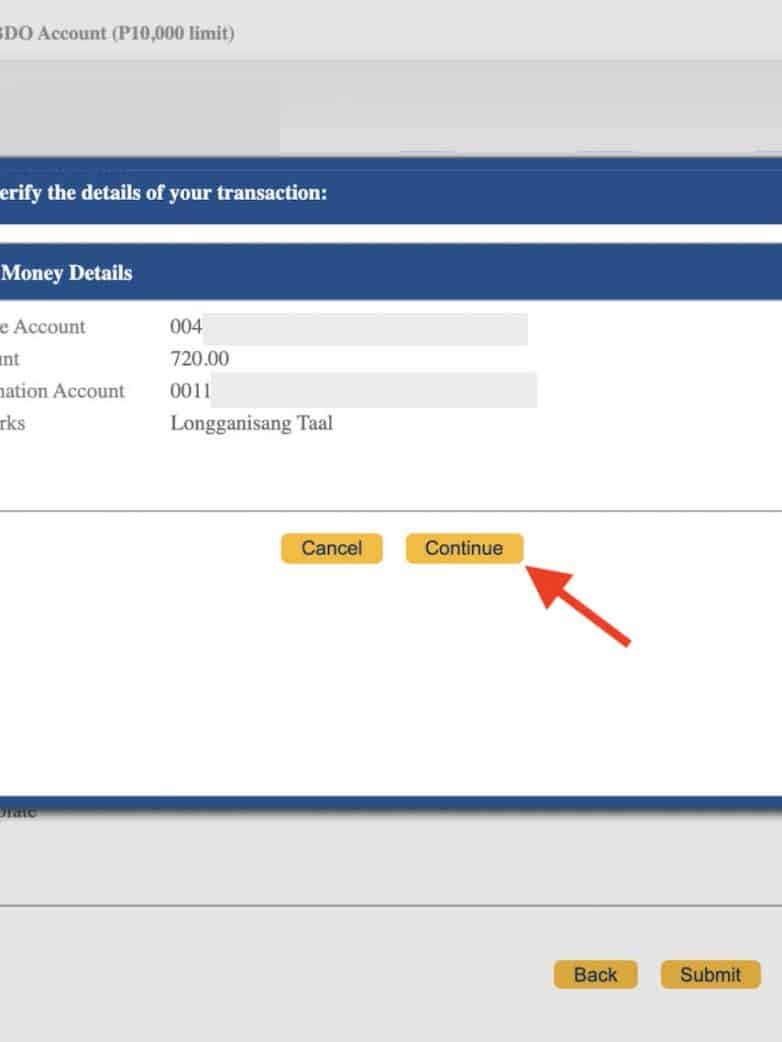Click the partially hidden Date label
Viewport: 782px width, 1042px height.
pos(18,812)
